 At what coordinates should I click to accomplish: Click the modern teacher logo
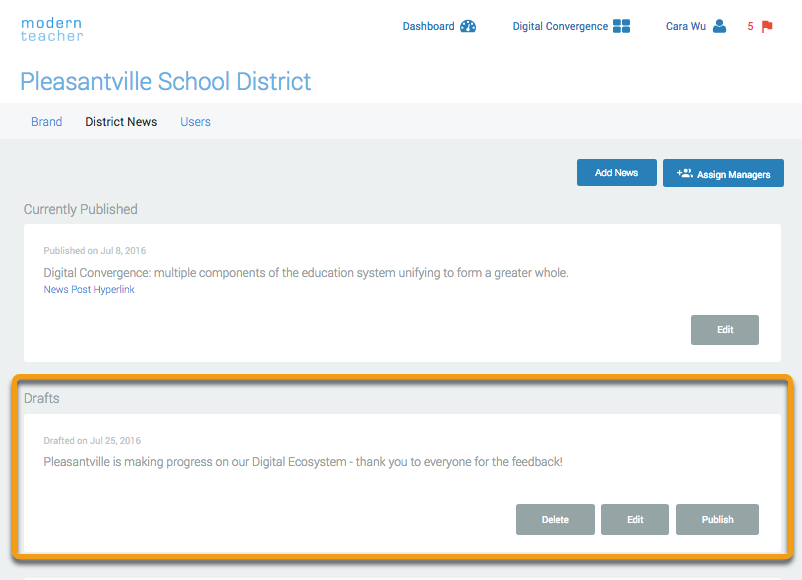pos(52,30)
